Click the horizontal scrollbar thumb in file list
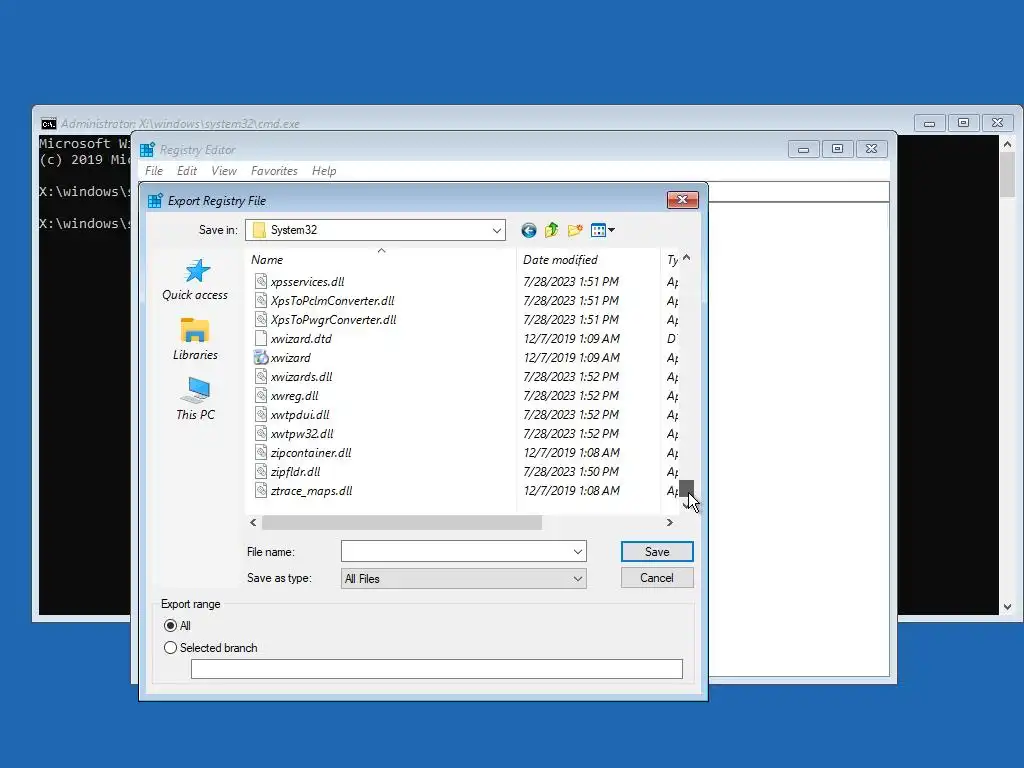 point(402,522)
